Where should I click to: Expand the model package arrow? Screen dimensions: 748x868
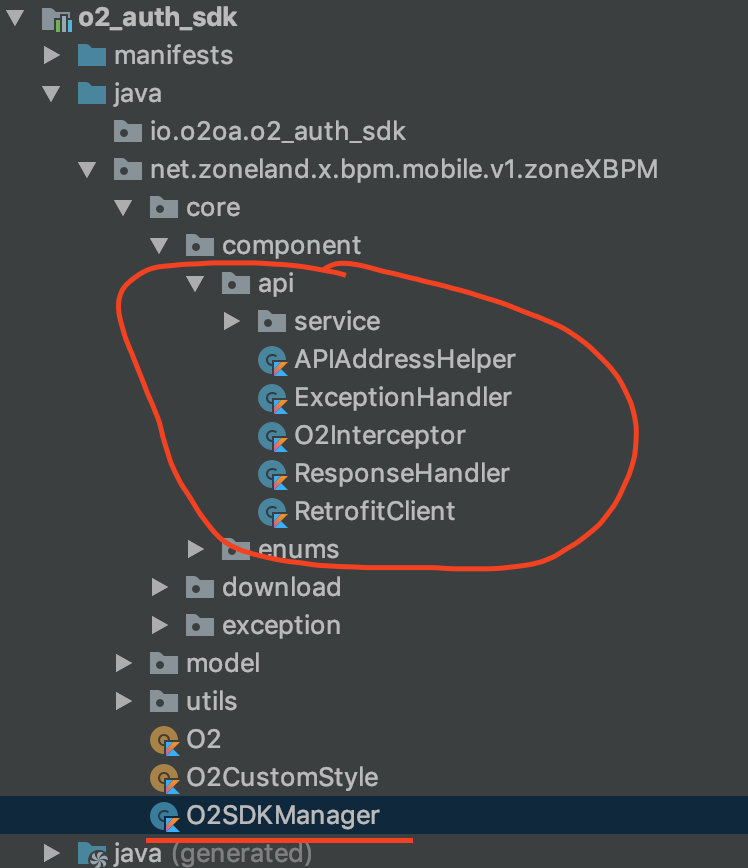pyautogui.click(x=123, y=664)
